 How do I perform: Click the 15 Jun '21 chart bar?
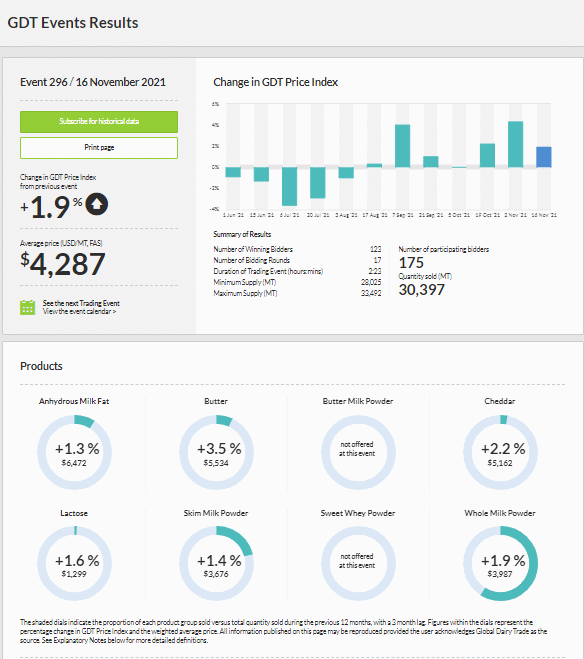click(x=261, y=174)
